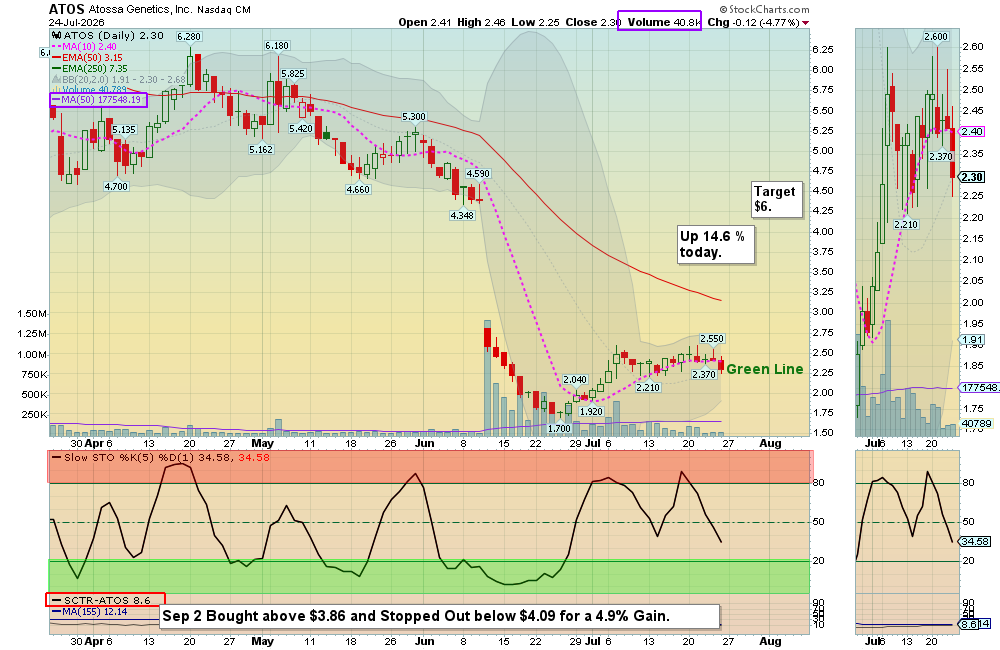Click the MA(155) 12.14 legend entry
The height and width of the screenshot is (650, 1000).
pos(89,612)
